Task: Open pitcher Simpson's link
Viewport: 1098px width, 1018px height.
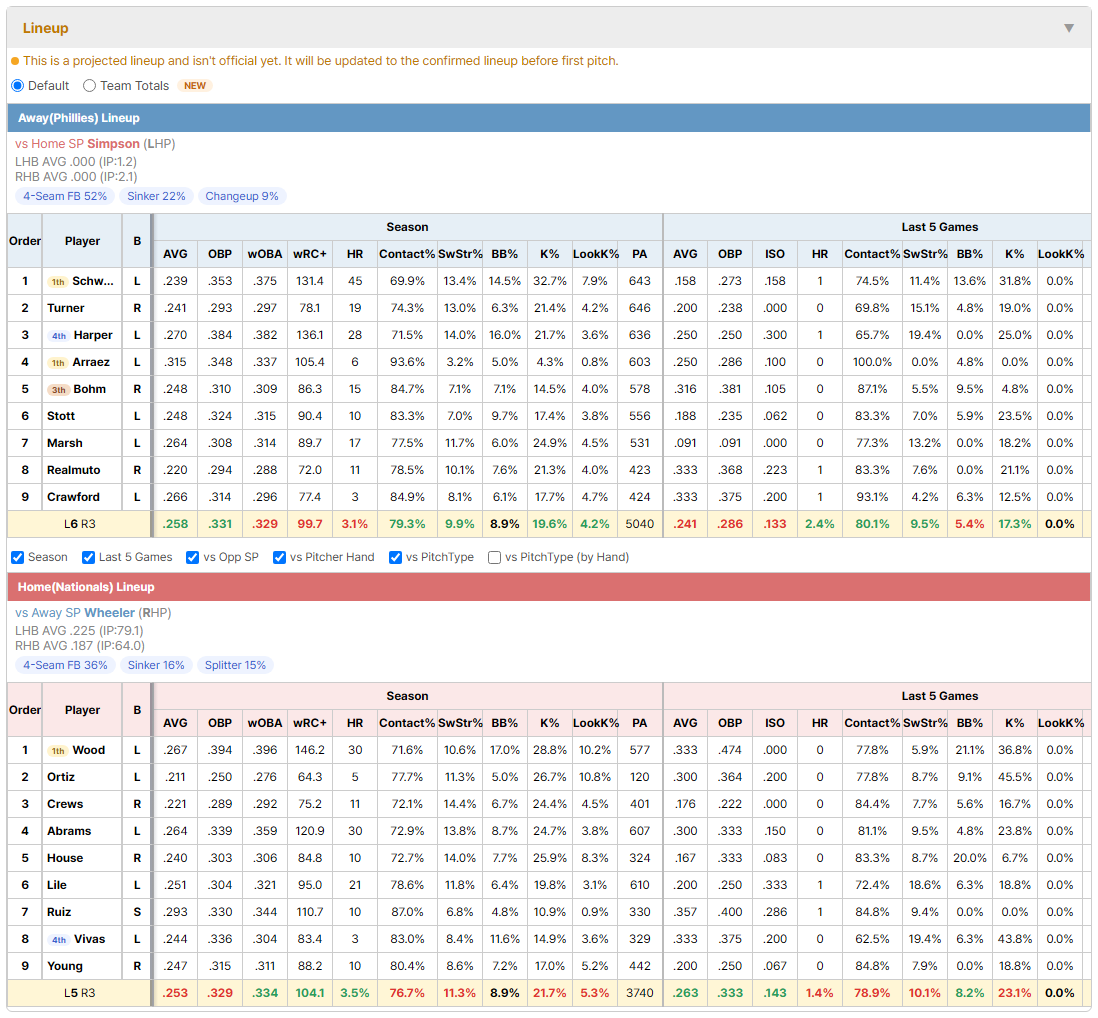Action: 113,144
